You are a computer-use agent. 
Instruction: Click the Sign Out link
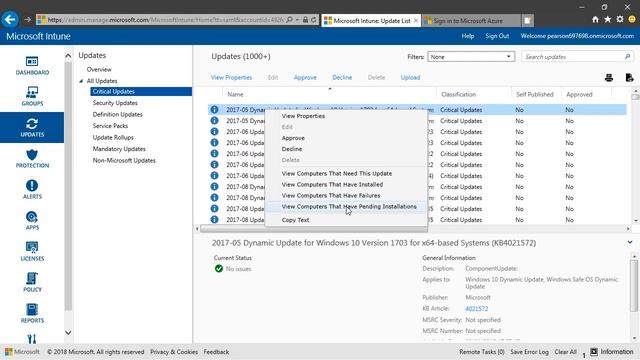point(497,36)
